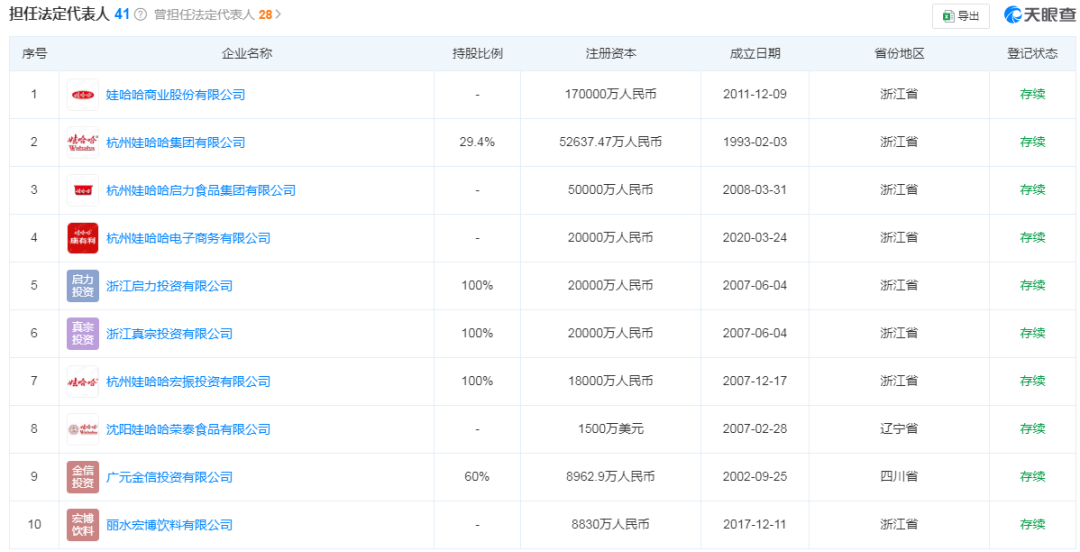The image size is (1080, 552).
Task: Click the 启力投资 logo badge
Action: [x=83, y=286]
